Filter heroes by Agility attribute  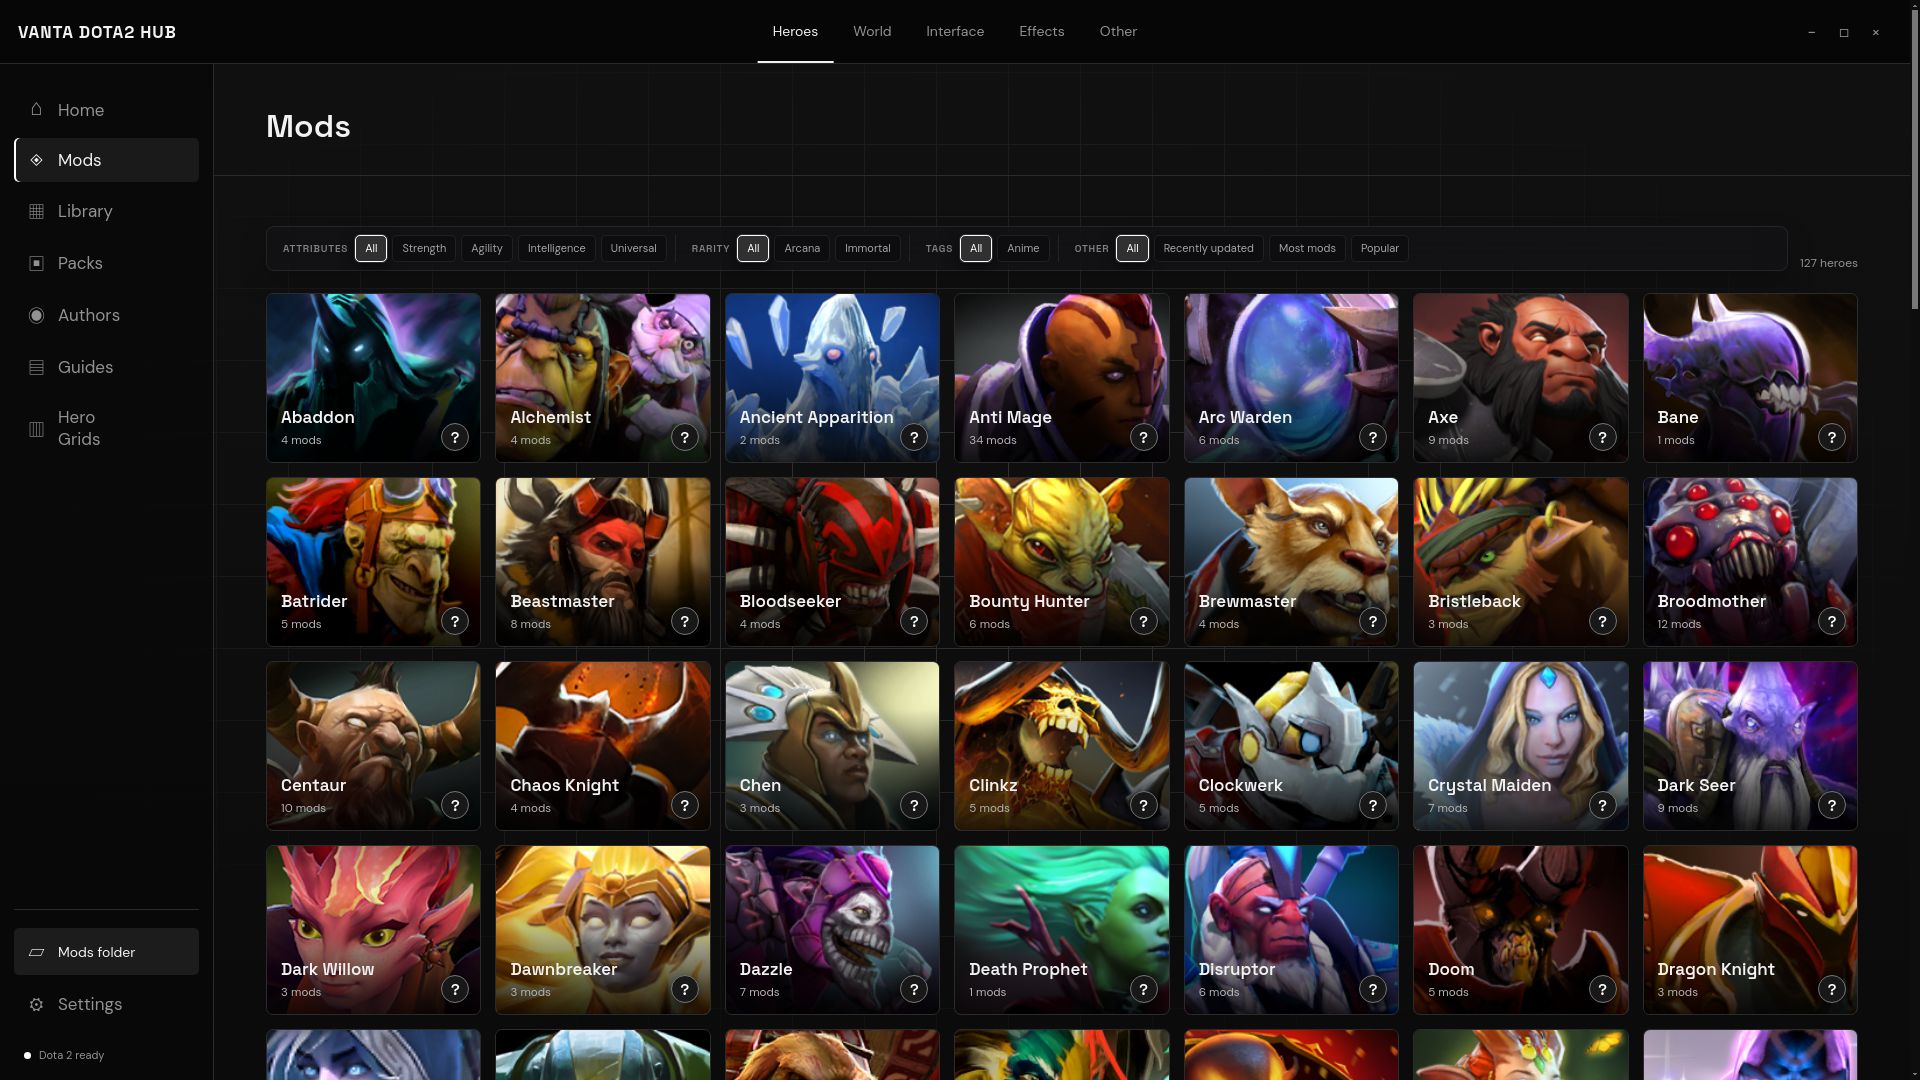(x=487, y=248)
